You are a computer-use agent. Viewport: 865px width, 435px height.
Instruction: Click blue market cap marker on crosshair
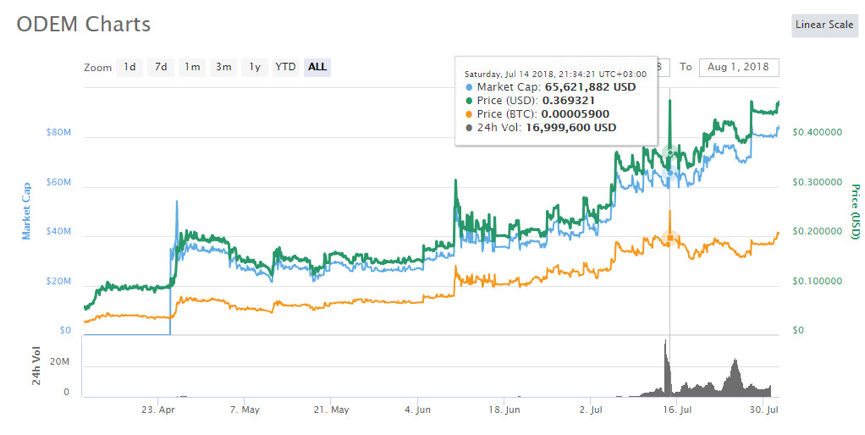(670, 173)
